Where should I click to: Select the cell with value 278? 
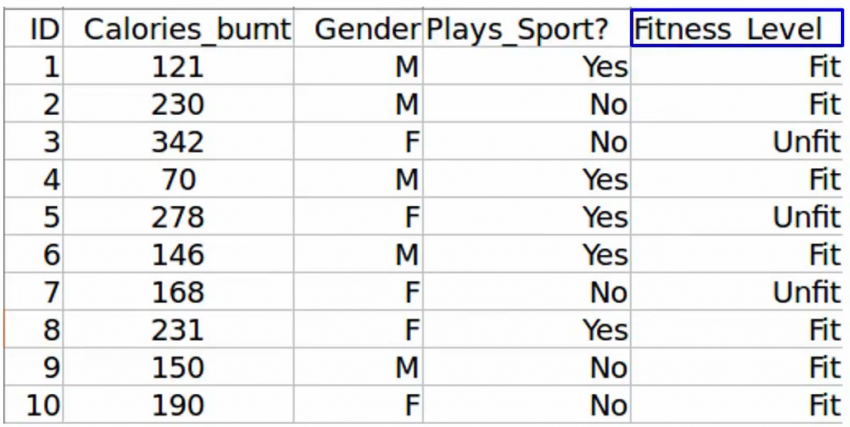tap(179, 217)
